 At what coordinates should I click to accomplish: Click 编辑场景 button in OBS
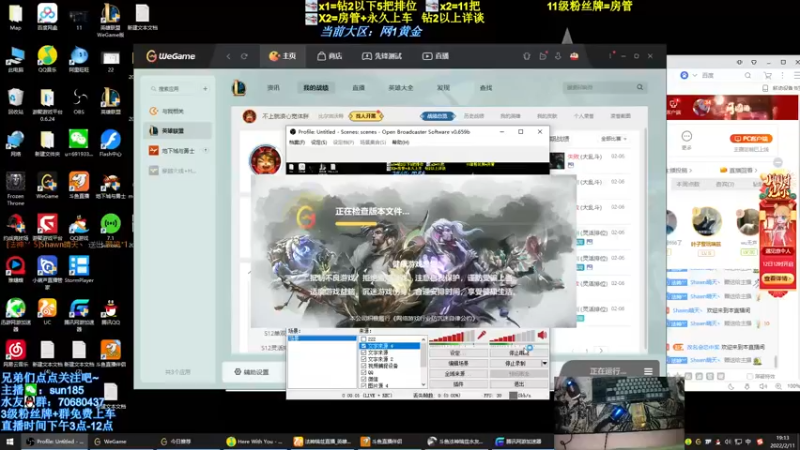click(458, 363)
